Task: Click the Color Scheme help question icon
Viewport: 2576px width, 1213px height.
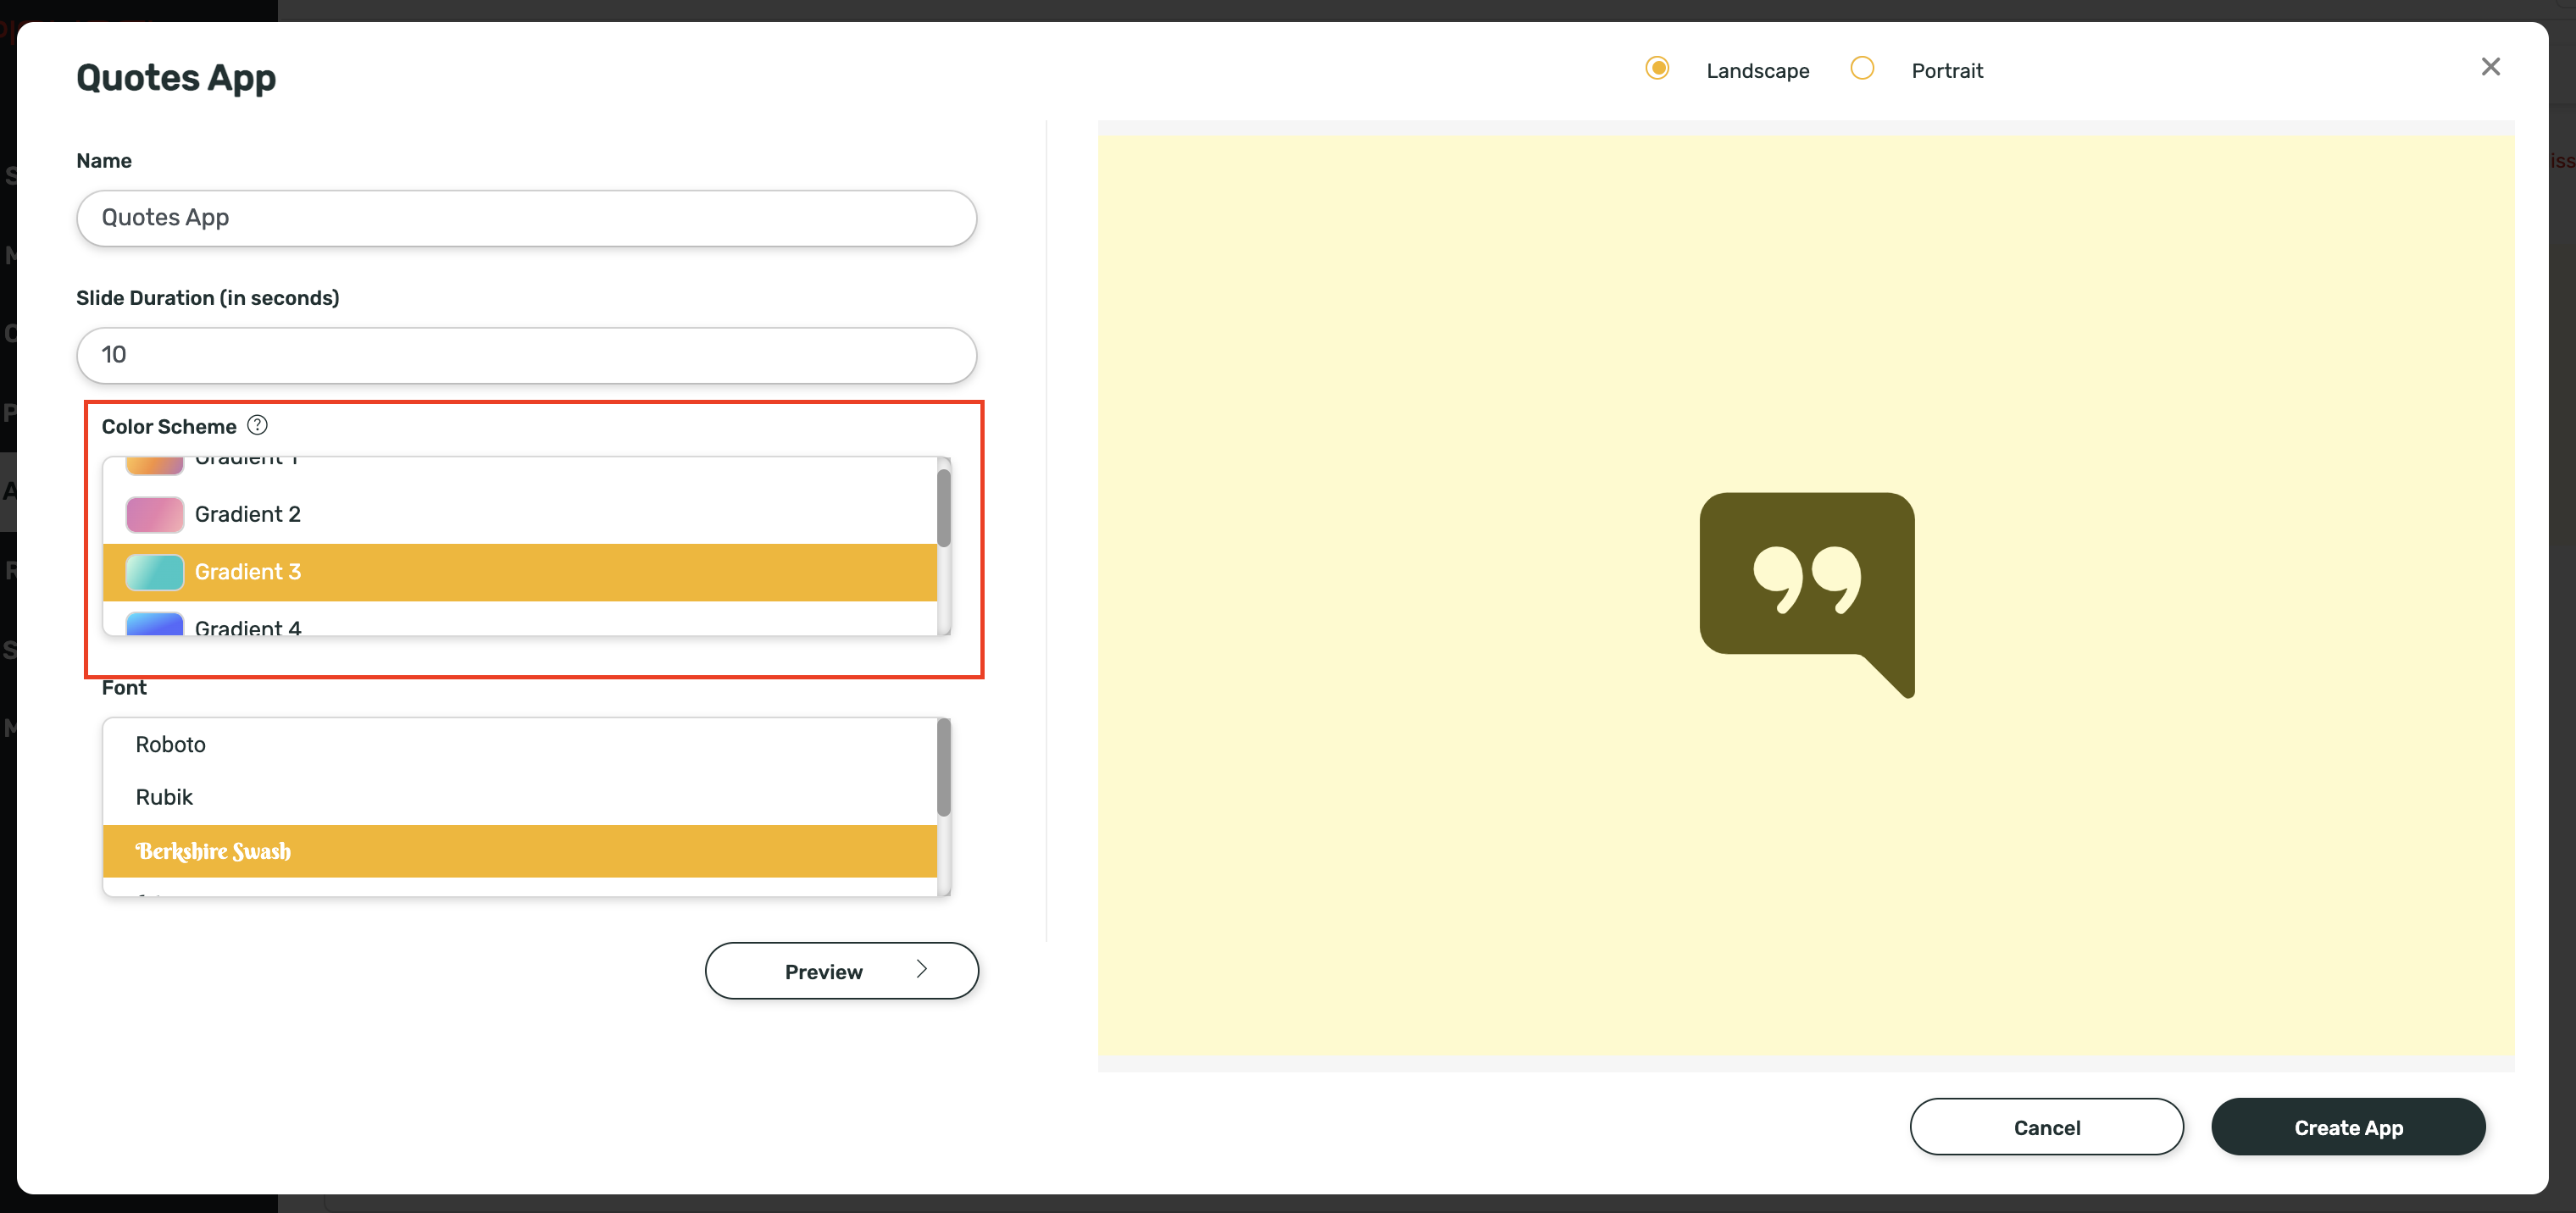Action: tap(257, 425)
